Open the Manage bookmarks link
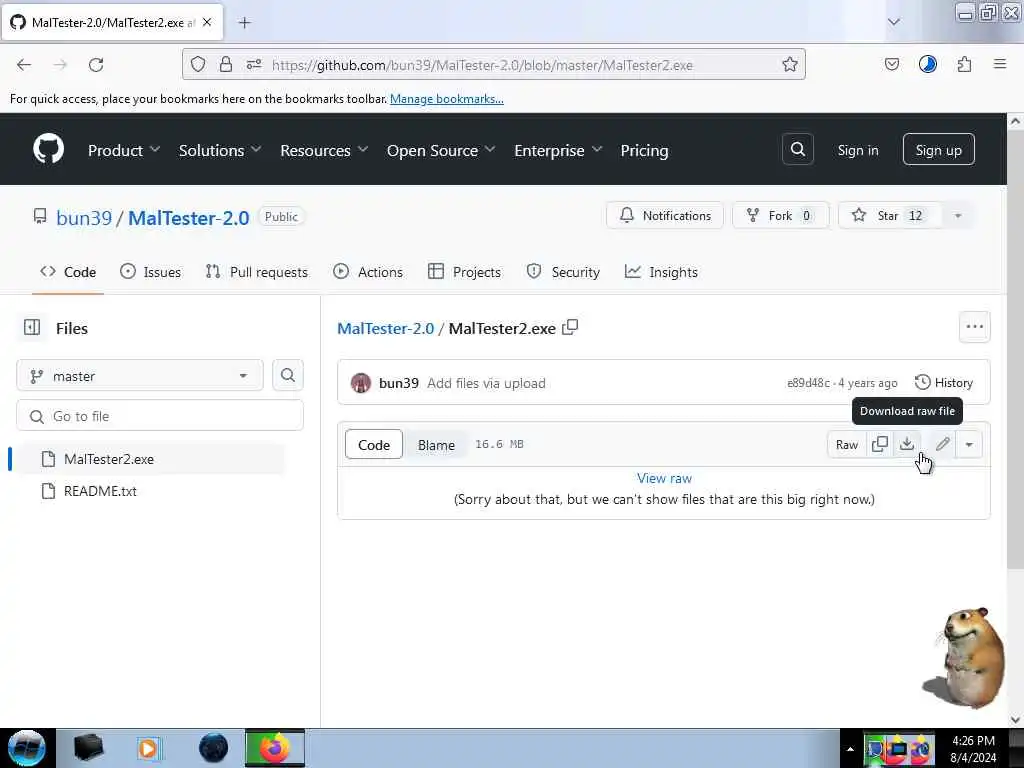Screen dimensions: 1024x768 pos(447,99)
